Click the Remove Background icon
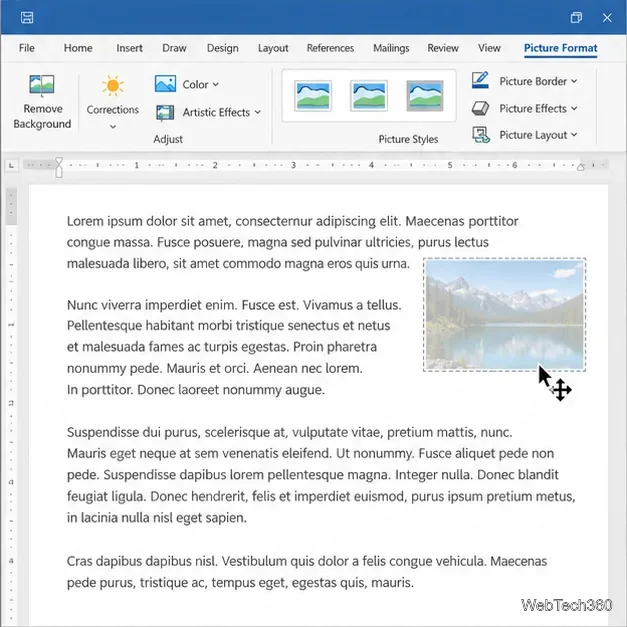 42,84
